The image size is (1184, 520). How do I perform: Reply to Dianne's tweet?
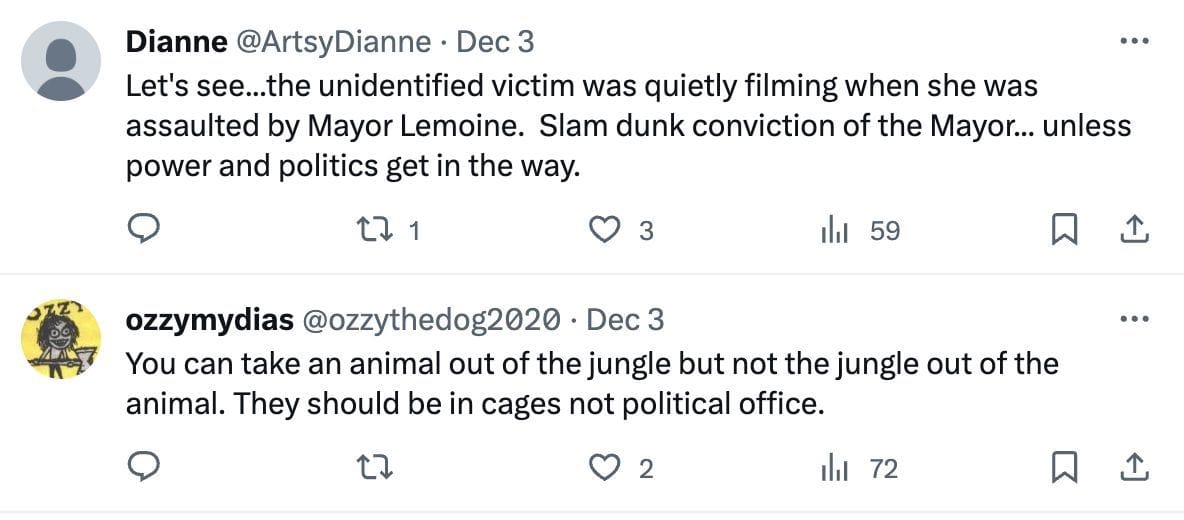coord(146,231)
